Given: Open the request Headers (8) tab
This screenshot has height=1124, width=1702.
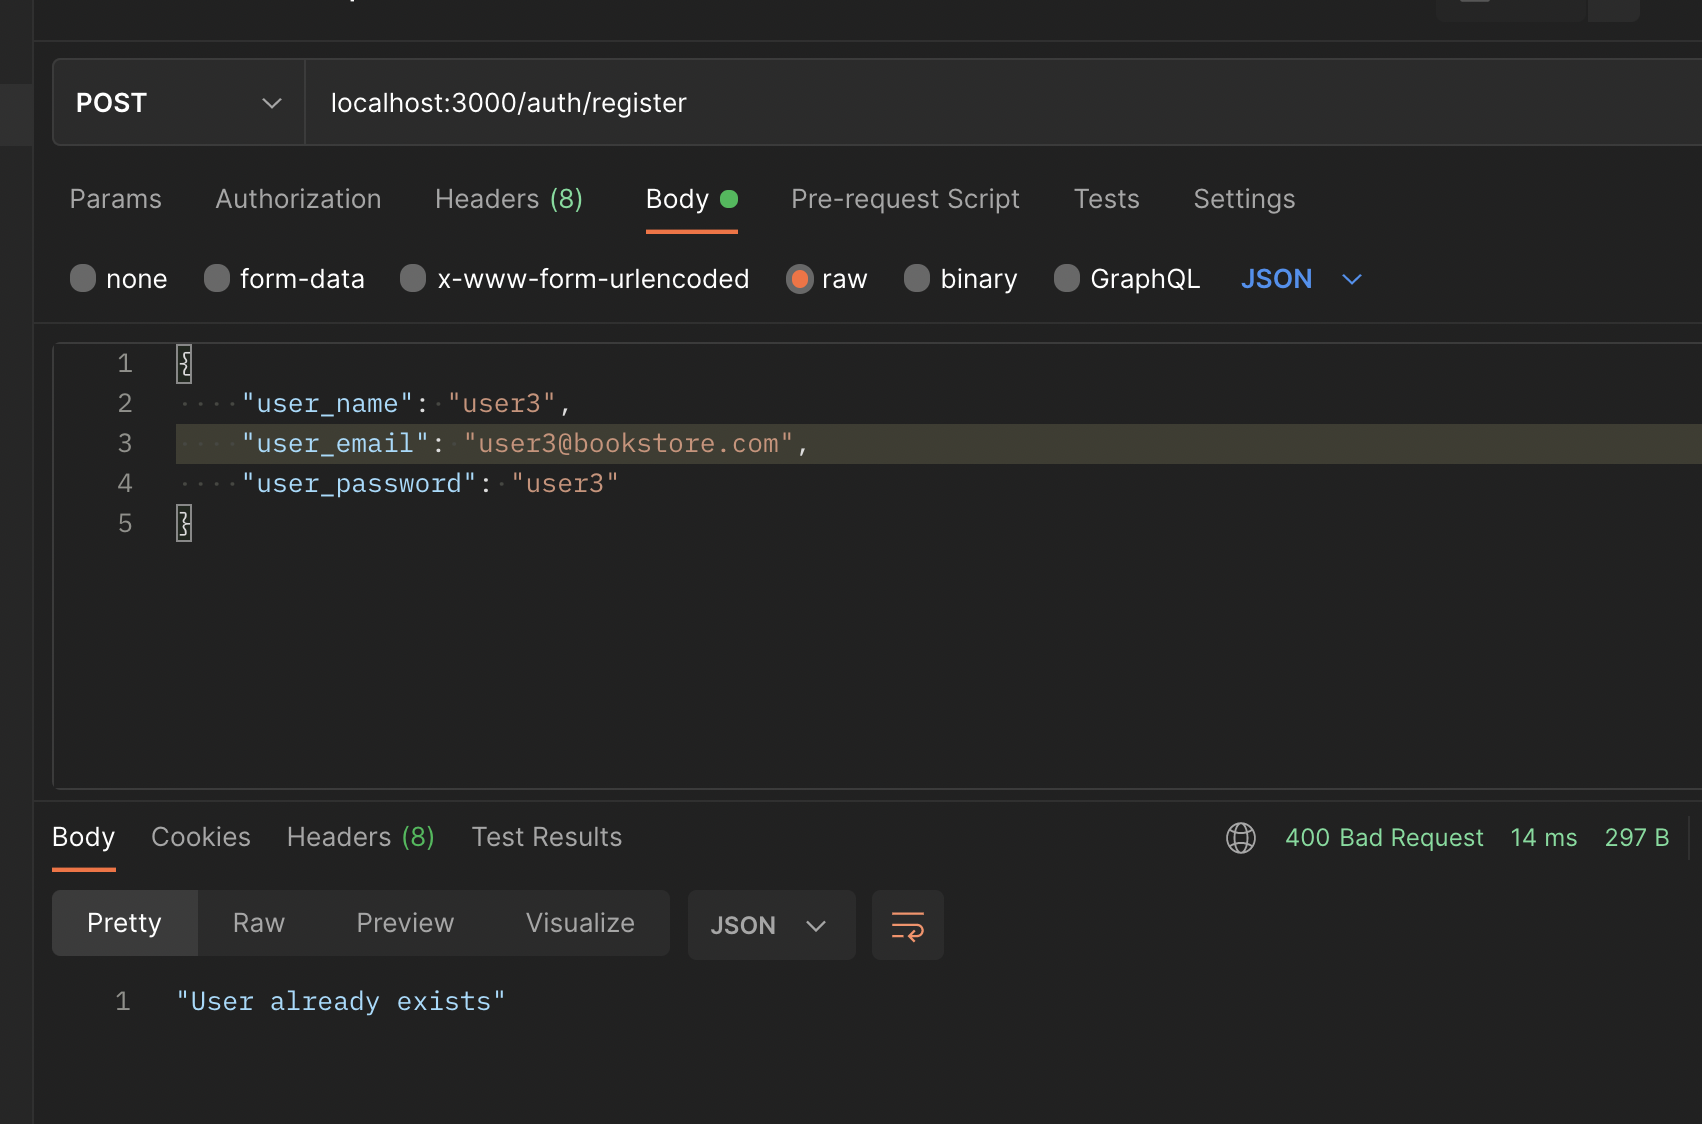Looking at the screenshot, I should 509,199.
